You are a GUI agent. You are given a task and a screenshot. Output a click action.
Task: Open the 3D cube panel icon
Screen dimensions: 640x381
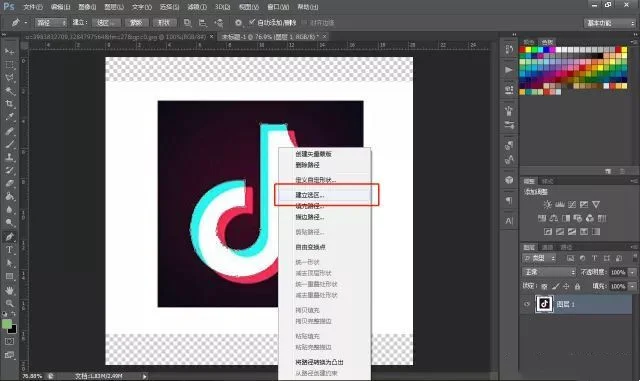[509, 180]
